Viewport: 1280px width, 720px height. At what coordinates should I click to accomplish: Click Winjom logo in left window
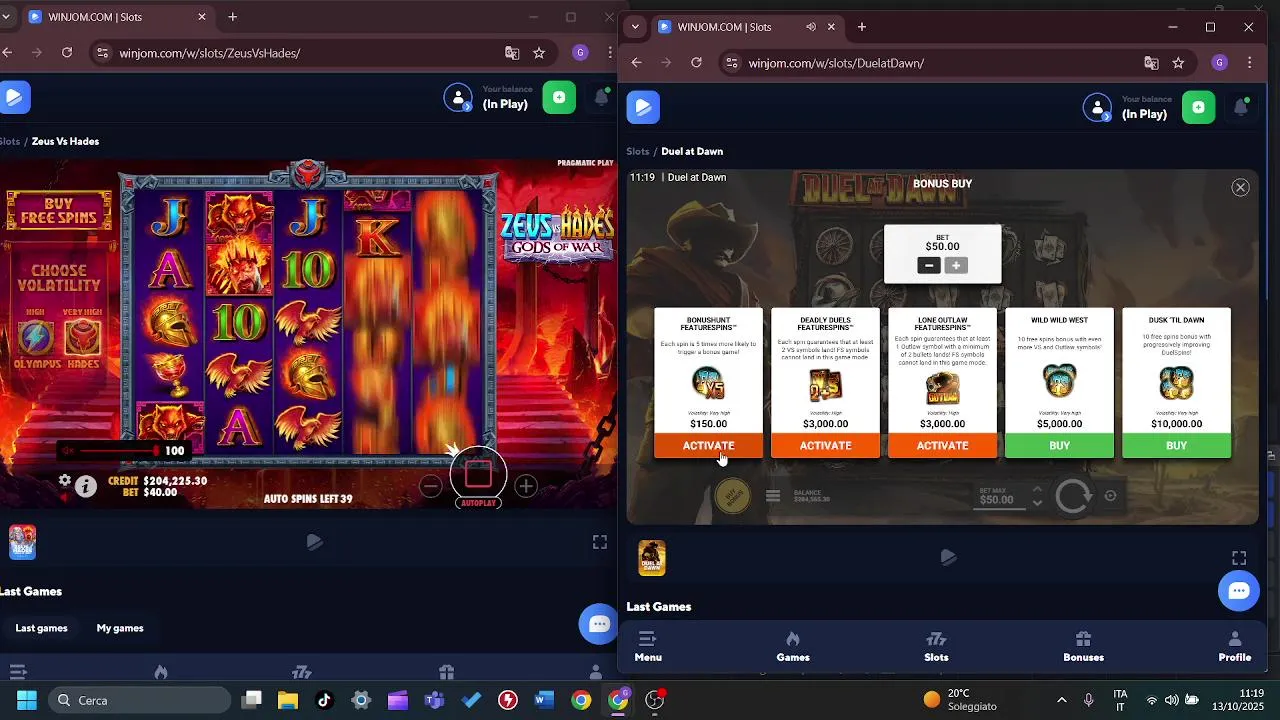point(14,97)
